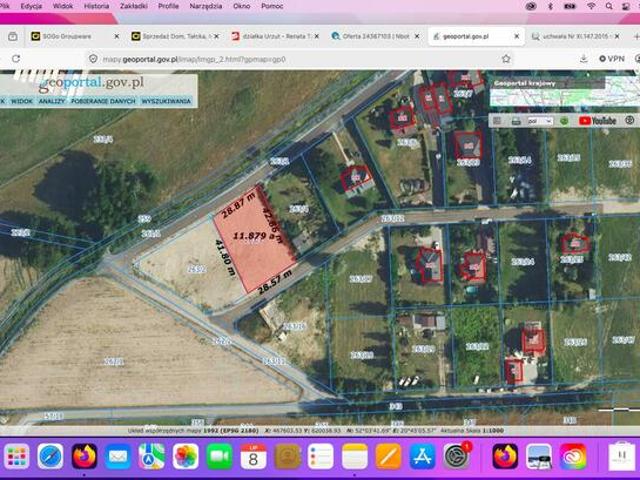Open the ANALIZY menu
This screenshot has width=640, height=480.
coord(52,101)
